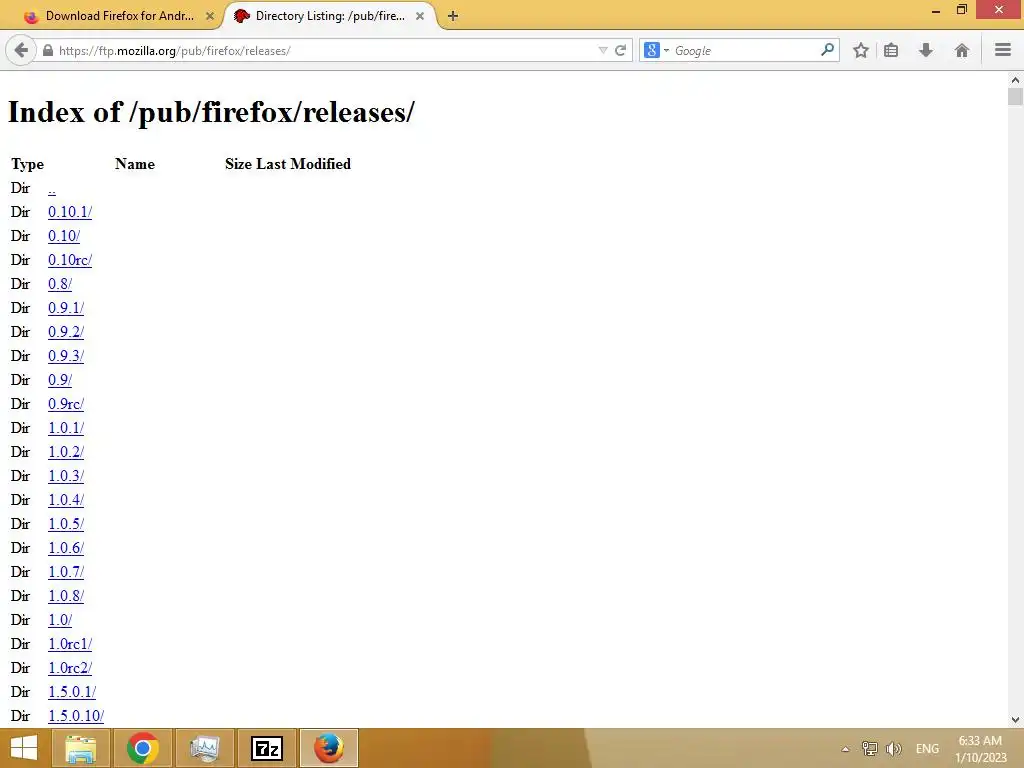The height and width of the screenshot is (768, 1024).
Task: Open the Google search engine selector
Action: tap(656, 50)
